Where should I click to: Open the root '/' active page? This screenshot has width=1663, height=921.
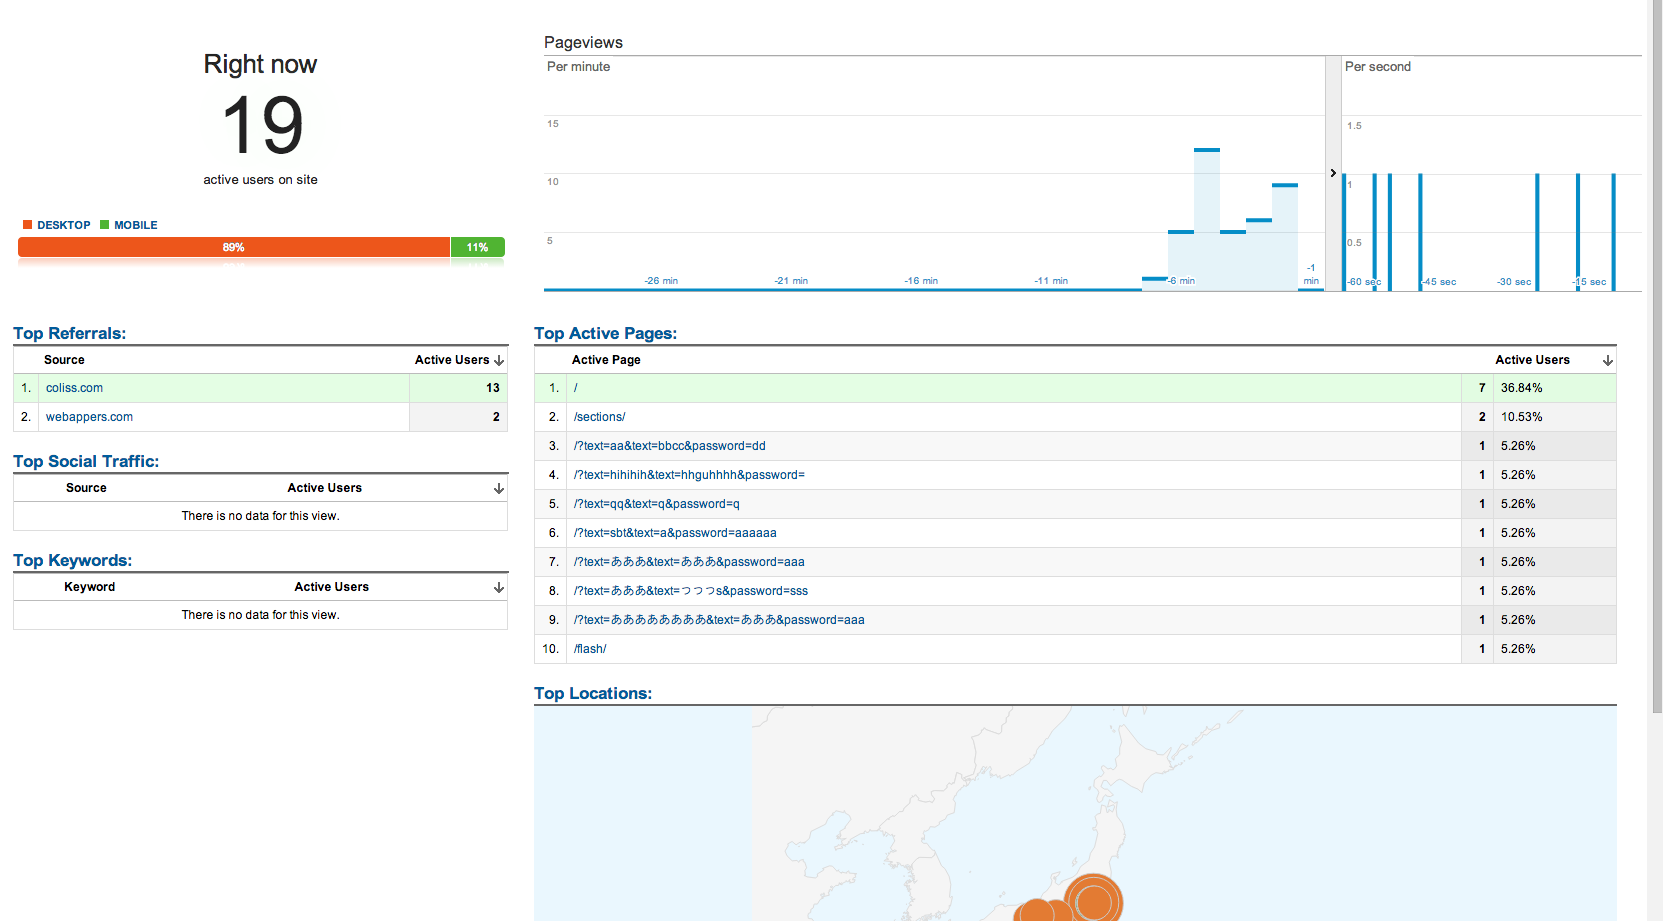pos(576,388)
